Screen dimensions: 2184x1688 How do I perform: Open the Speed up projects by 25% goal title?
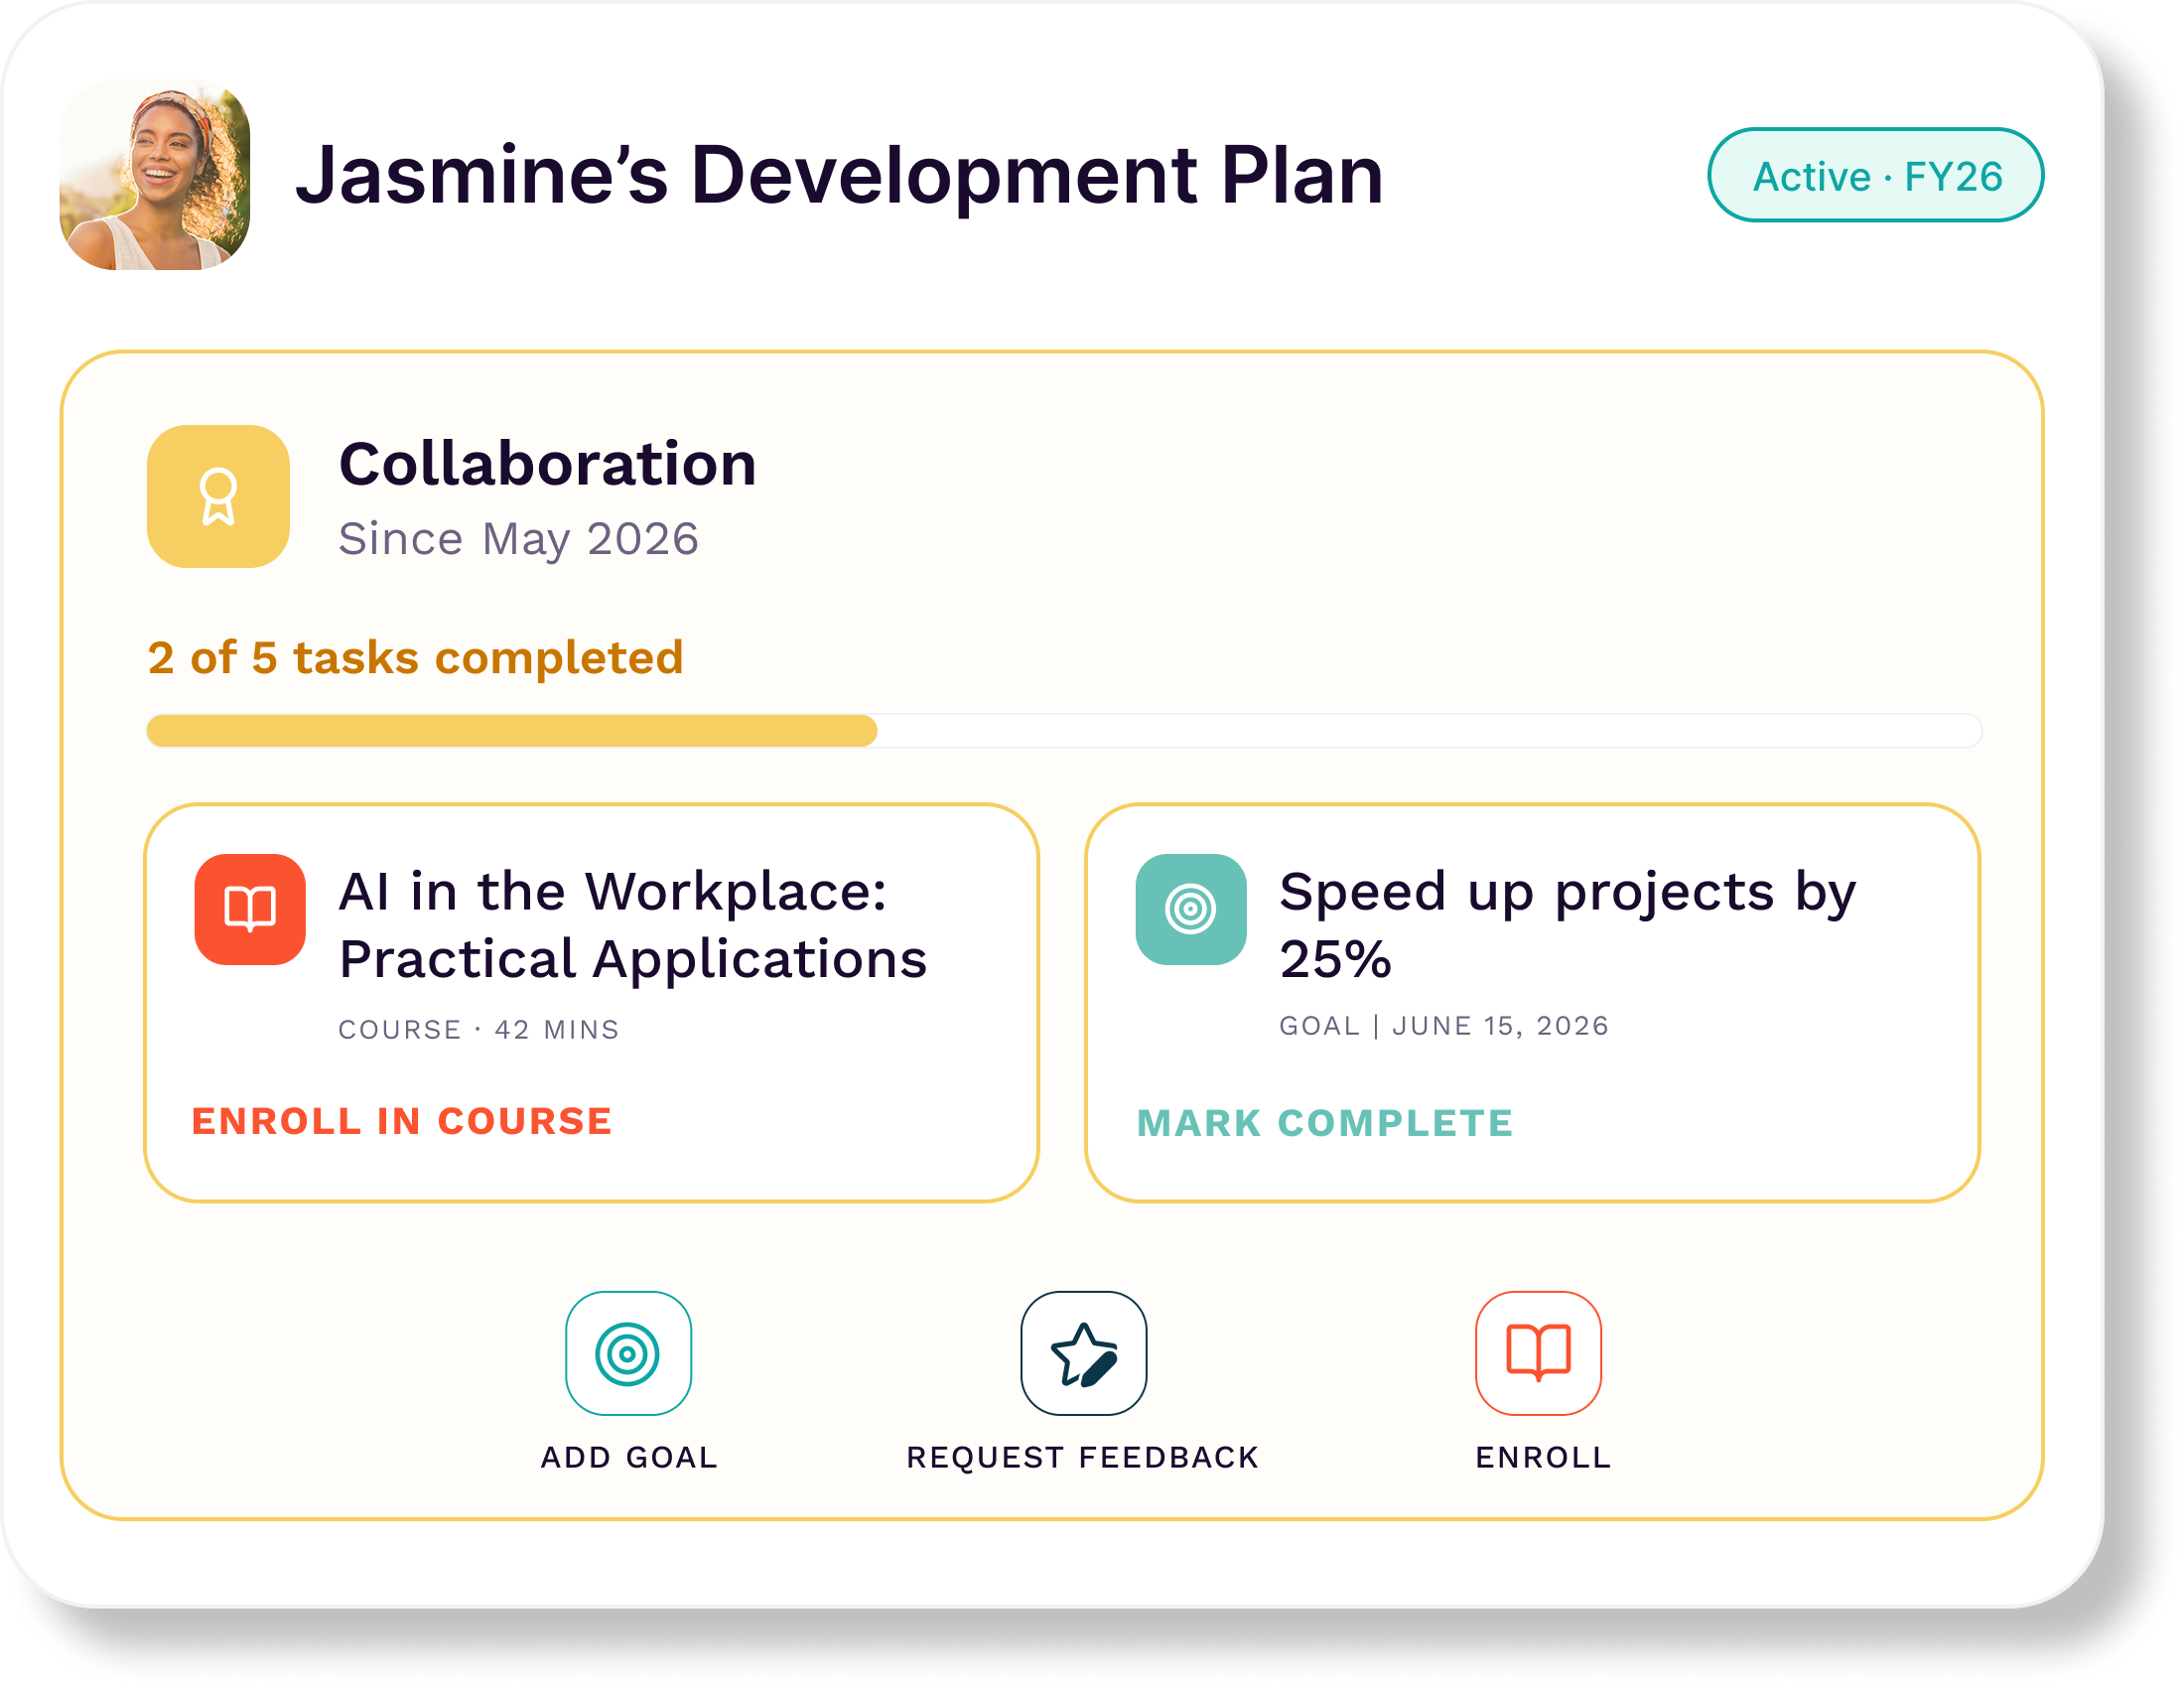pos(1568,926)
